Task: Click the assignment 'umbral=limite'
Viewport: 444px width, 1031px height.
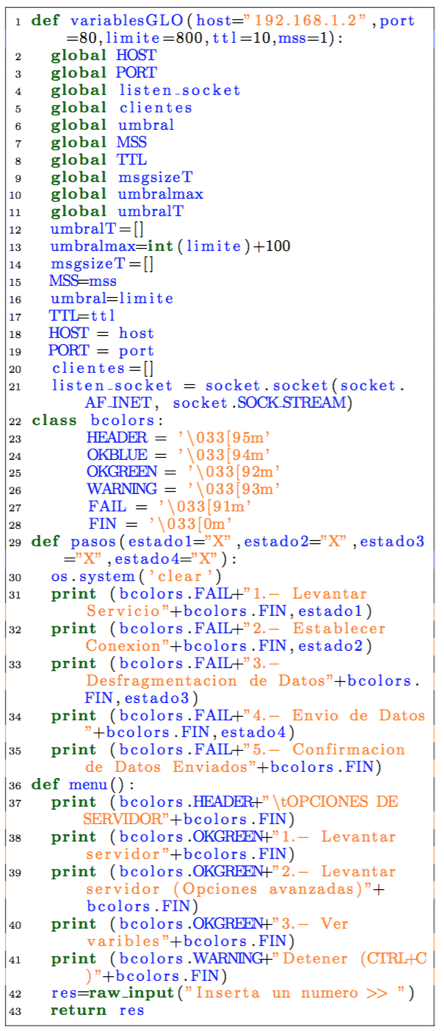Action: (x=112, y=298)
